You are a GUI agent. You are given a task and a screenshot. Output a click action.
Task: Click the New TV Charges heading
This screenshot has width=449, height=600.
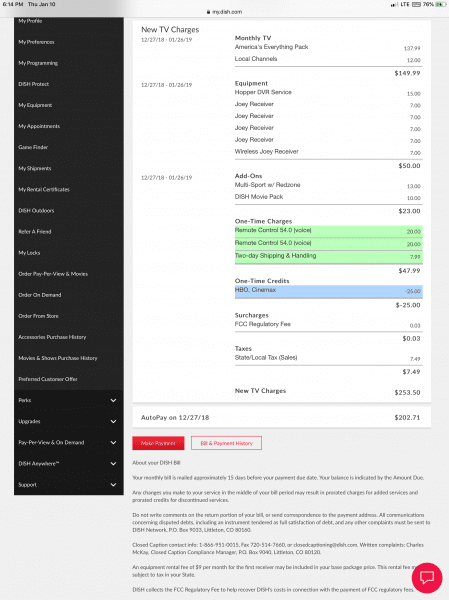[x=170, y=30]
